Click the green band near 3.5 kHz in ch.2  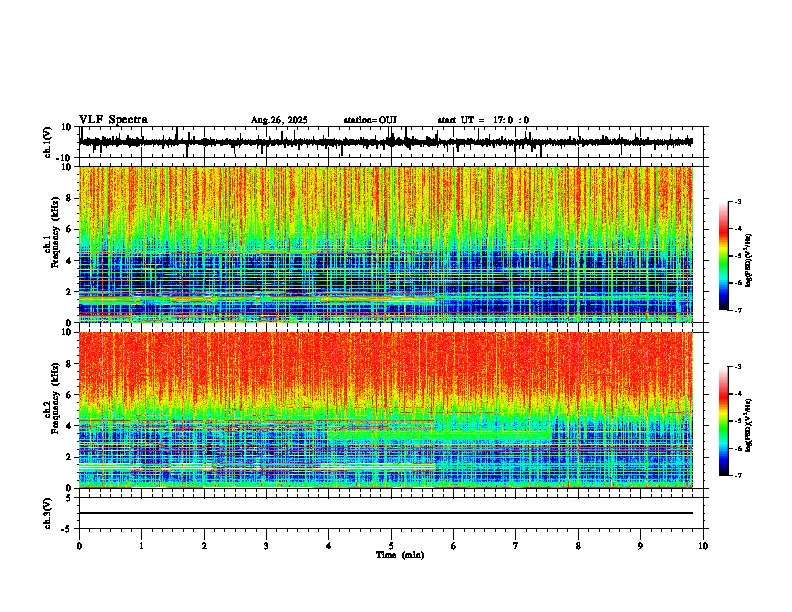(439, 434)
